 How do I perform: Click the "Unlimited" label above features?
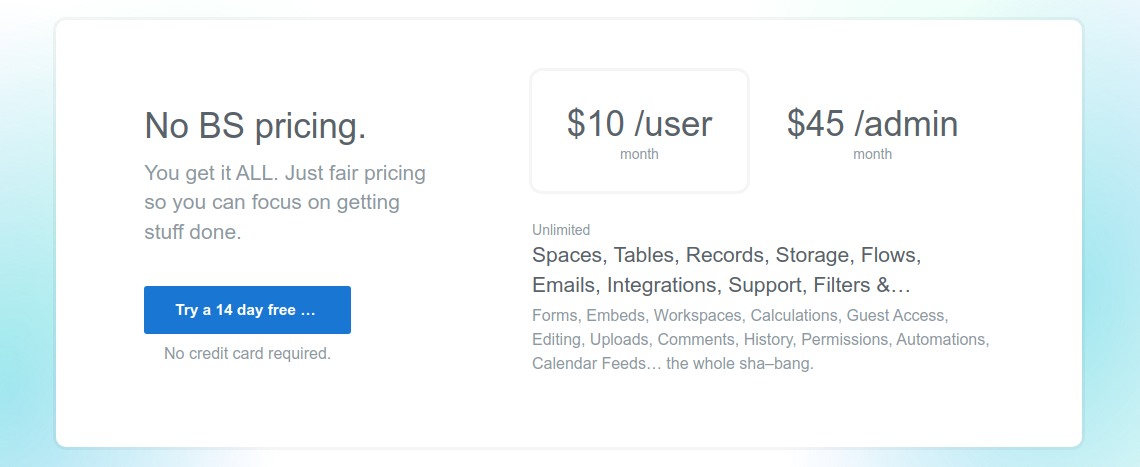[561, 230]
